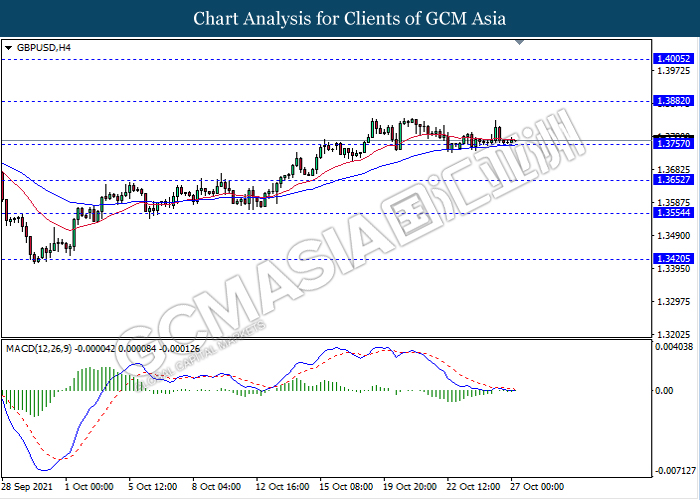Click the 5 Oct 12:00 time label
Viewport: 700px width, 500px height.
pyautogui.click(x=152, y=487)
